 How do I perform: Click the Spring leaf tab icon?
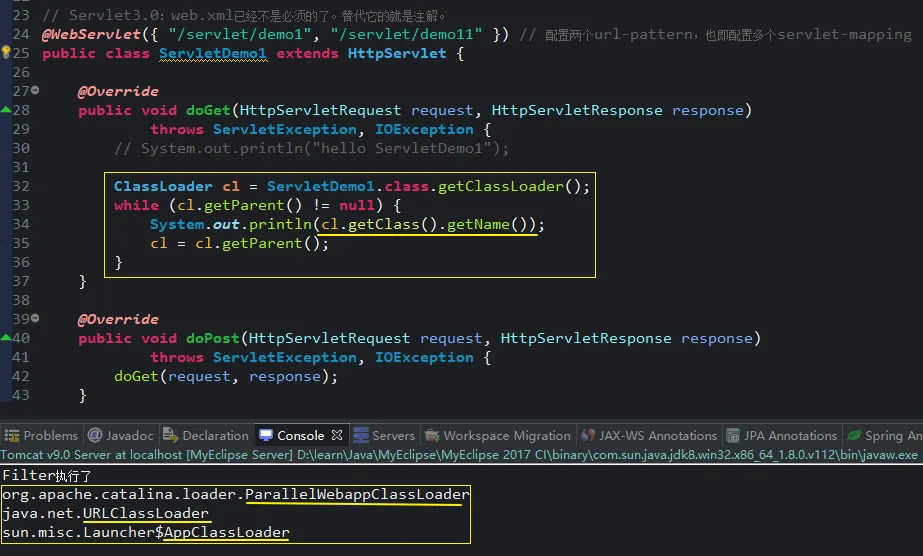854,435
